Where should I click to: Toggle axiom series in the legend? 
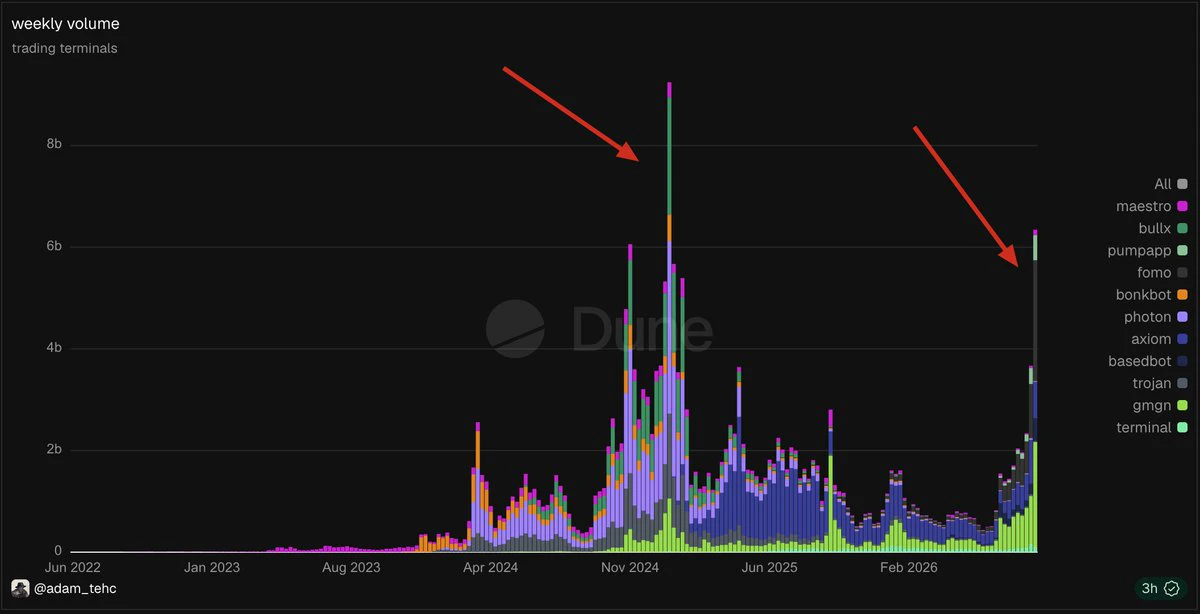[1158, 339]
